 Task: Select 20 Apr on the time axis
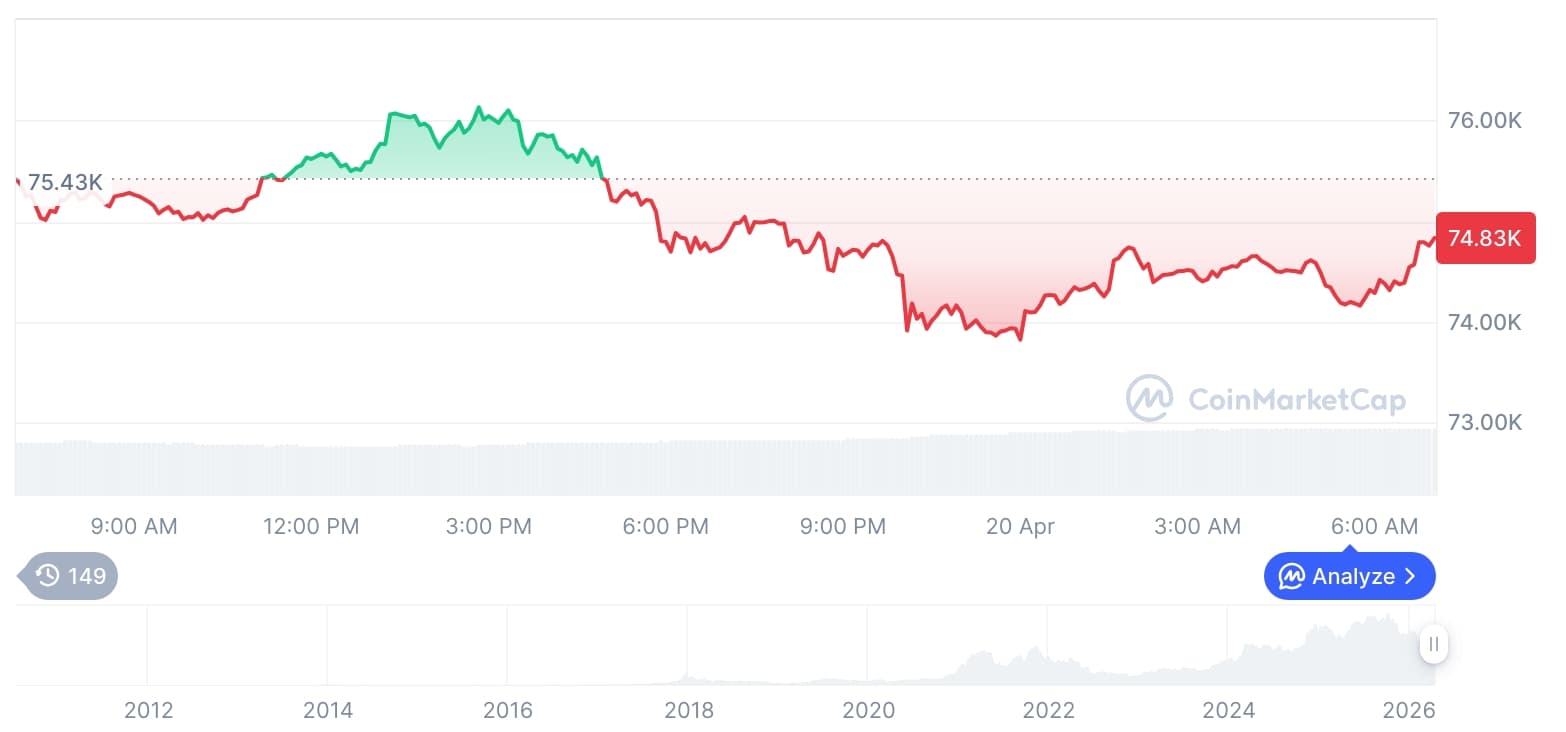click(1020, 525)
